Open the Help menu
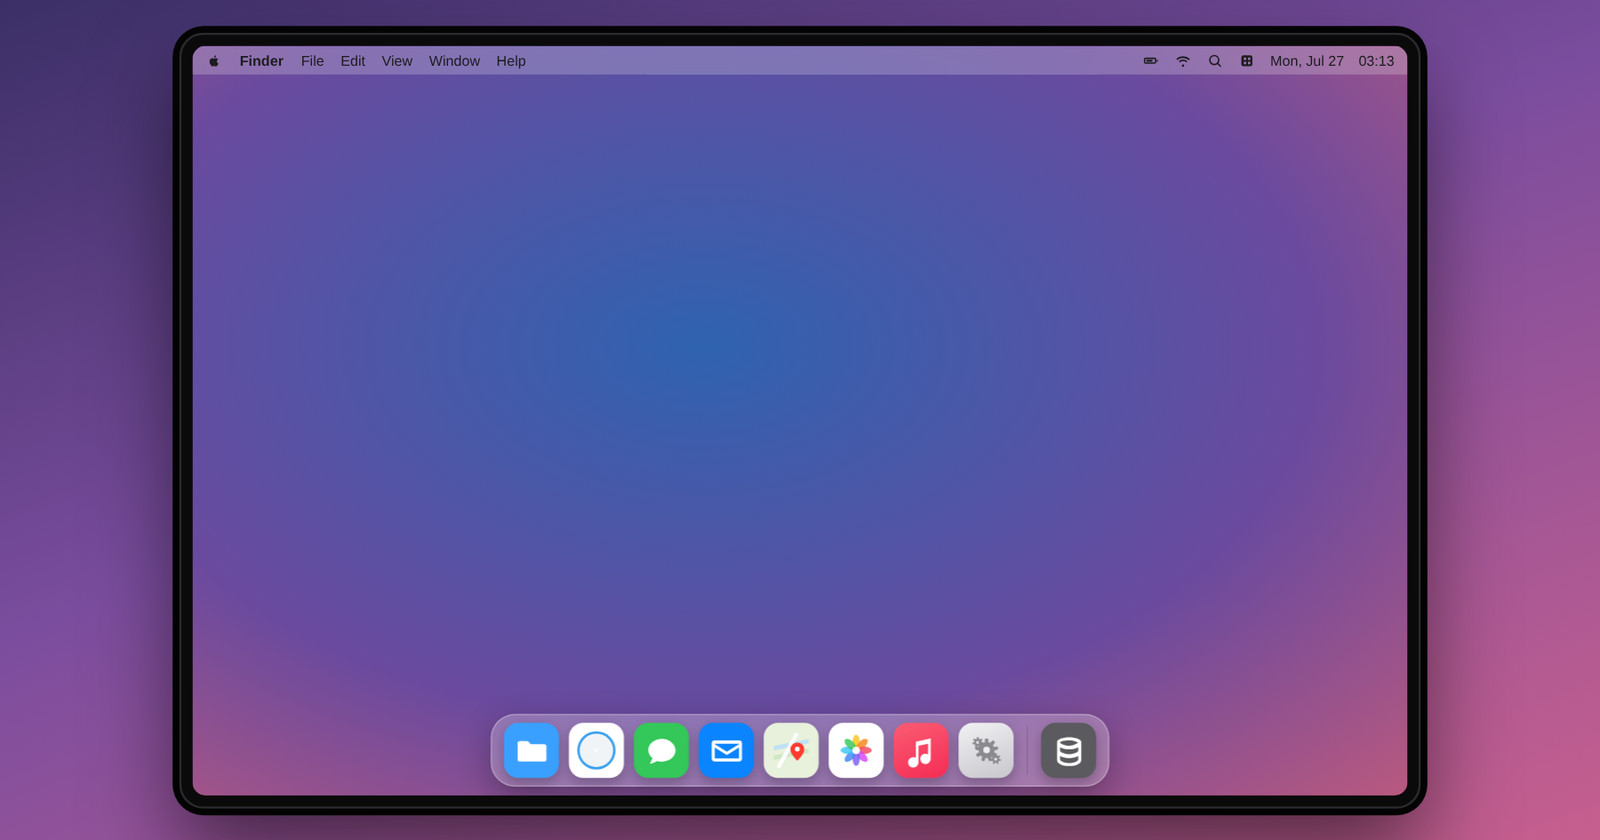The image size is (1600, 840). coord(511,61)
